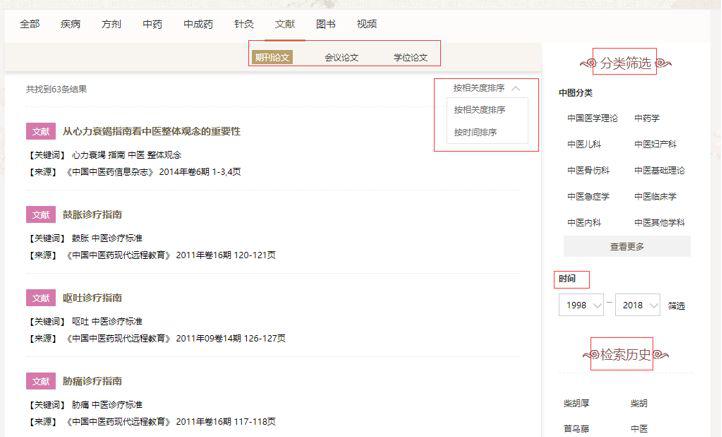The height and width of the screenshot is (437, 722).
Task: Choose 按时间排序 option in sort list
Action: (475, 132)
